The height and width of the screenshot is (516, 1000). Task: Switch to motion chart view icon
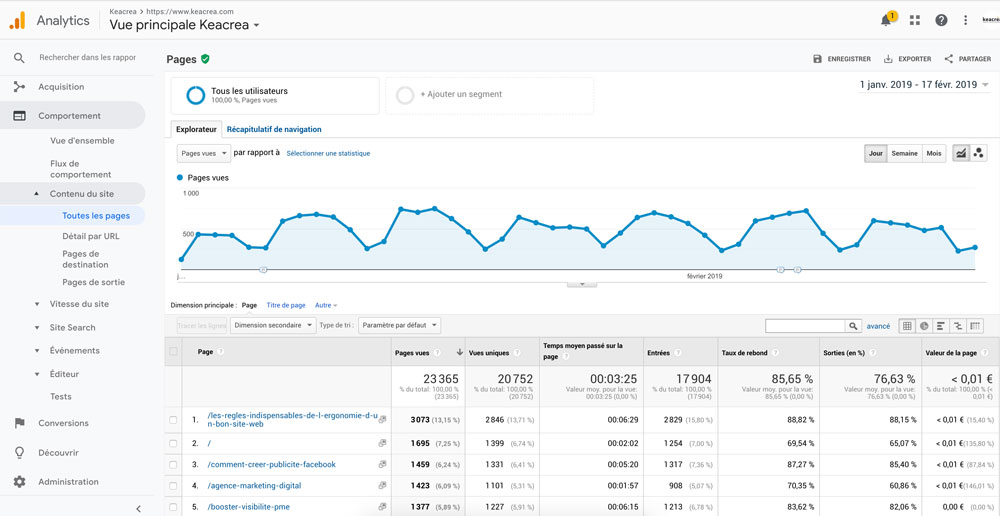tap(978, 153)
